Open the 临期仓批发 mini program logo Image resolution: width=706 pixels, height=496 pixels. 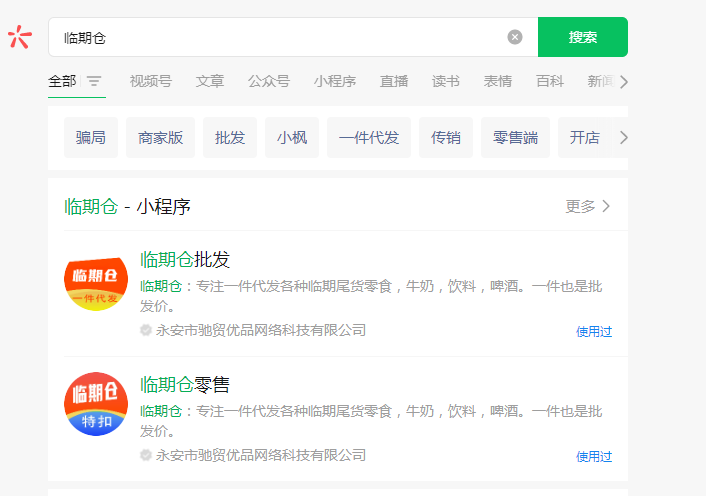96,284
